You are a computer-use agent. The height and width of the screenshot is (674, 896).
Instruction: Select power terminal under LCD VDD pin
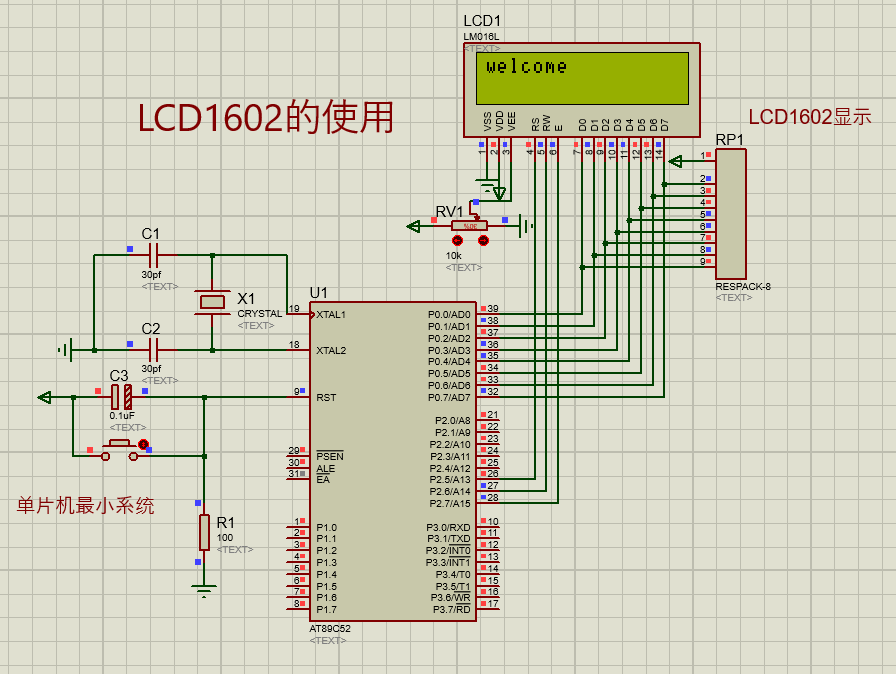(499, 194)
